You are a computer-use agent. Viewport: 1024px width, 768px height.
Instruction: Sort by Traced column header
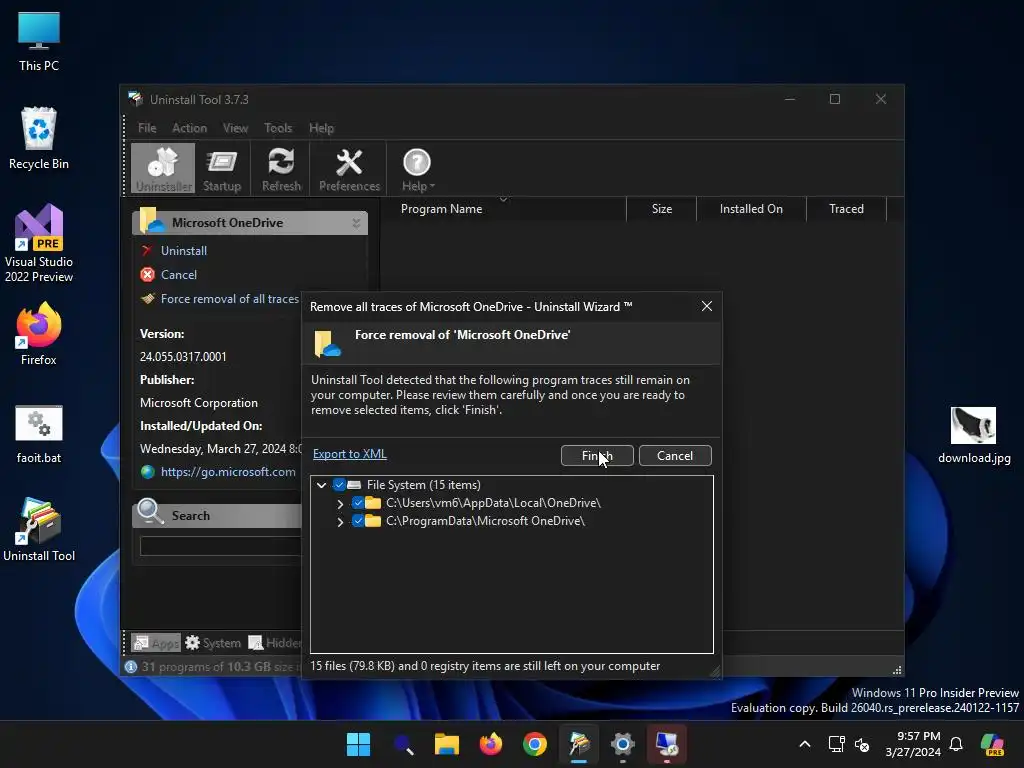(846, 209)
